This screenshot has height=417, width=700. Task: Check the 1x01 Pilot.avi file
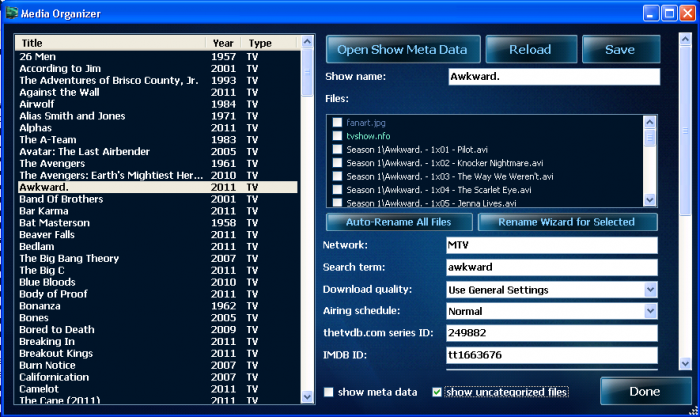coord(338,149)
